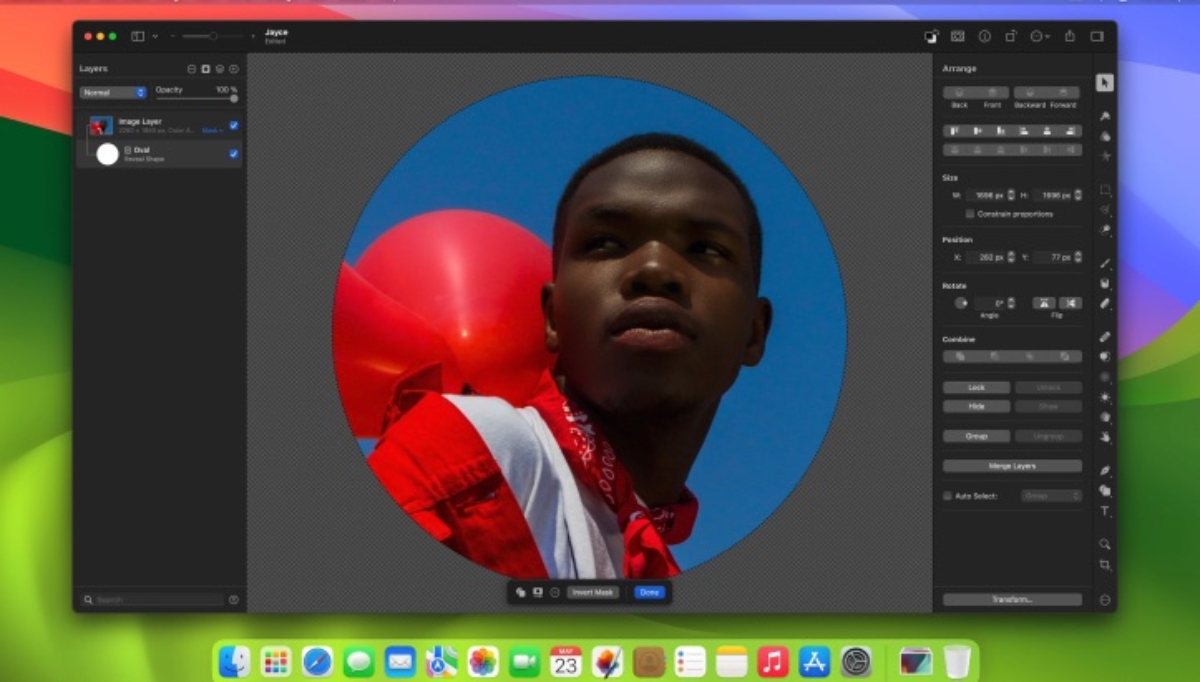
Task: Click the Flip horizontal icon
Action: pyautogui.click(x=1043, y=303)
